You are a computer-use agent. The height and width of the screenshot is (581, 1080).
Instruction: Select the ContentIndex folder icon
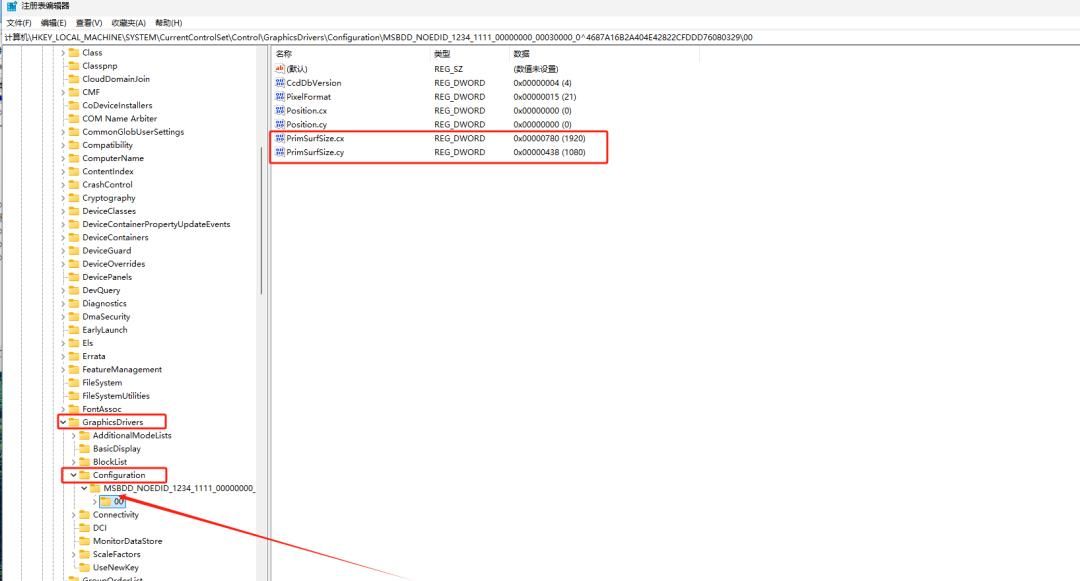[74, 171]
